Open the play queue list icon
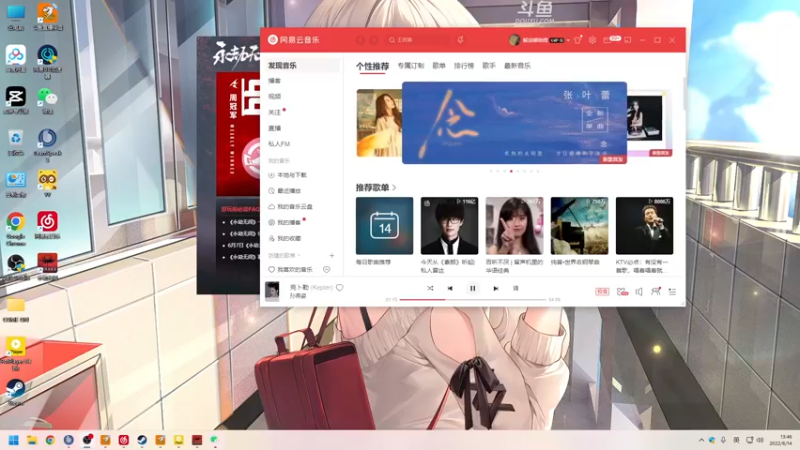The image size is (800, 450). (x=672, y=291)
